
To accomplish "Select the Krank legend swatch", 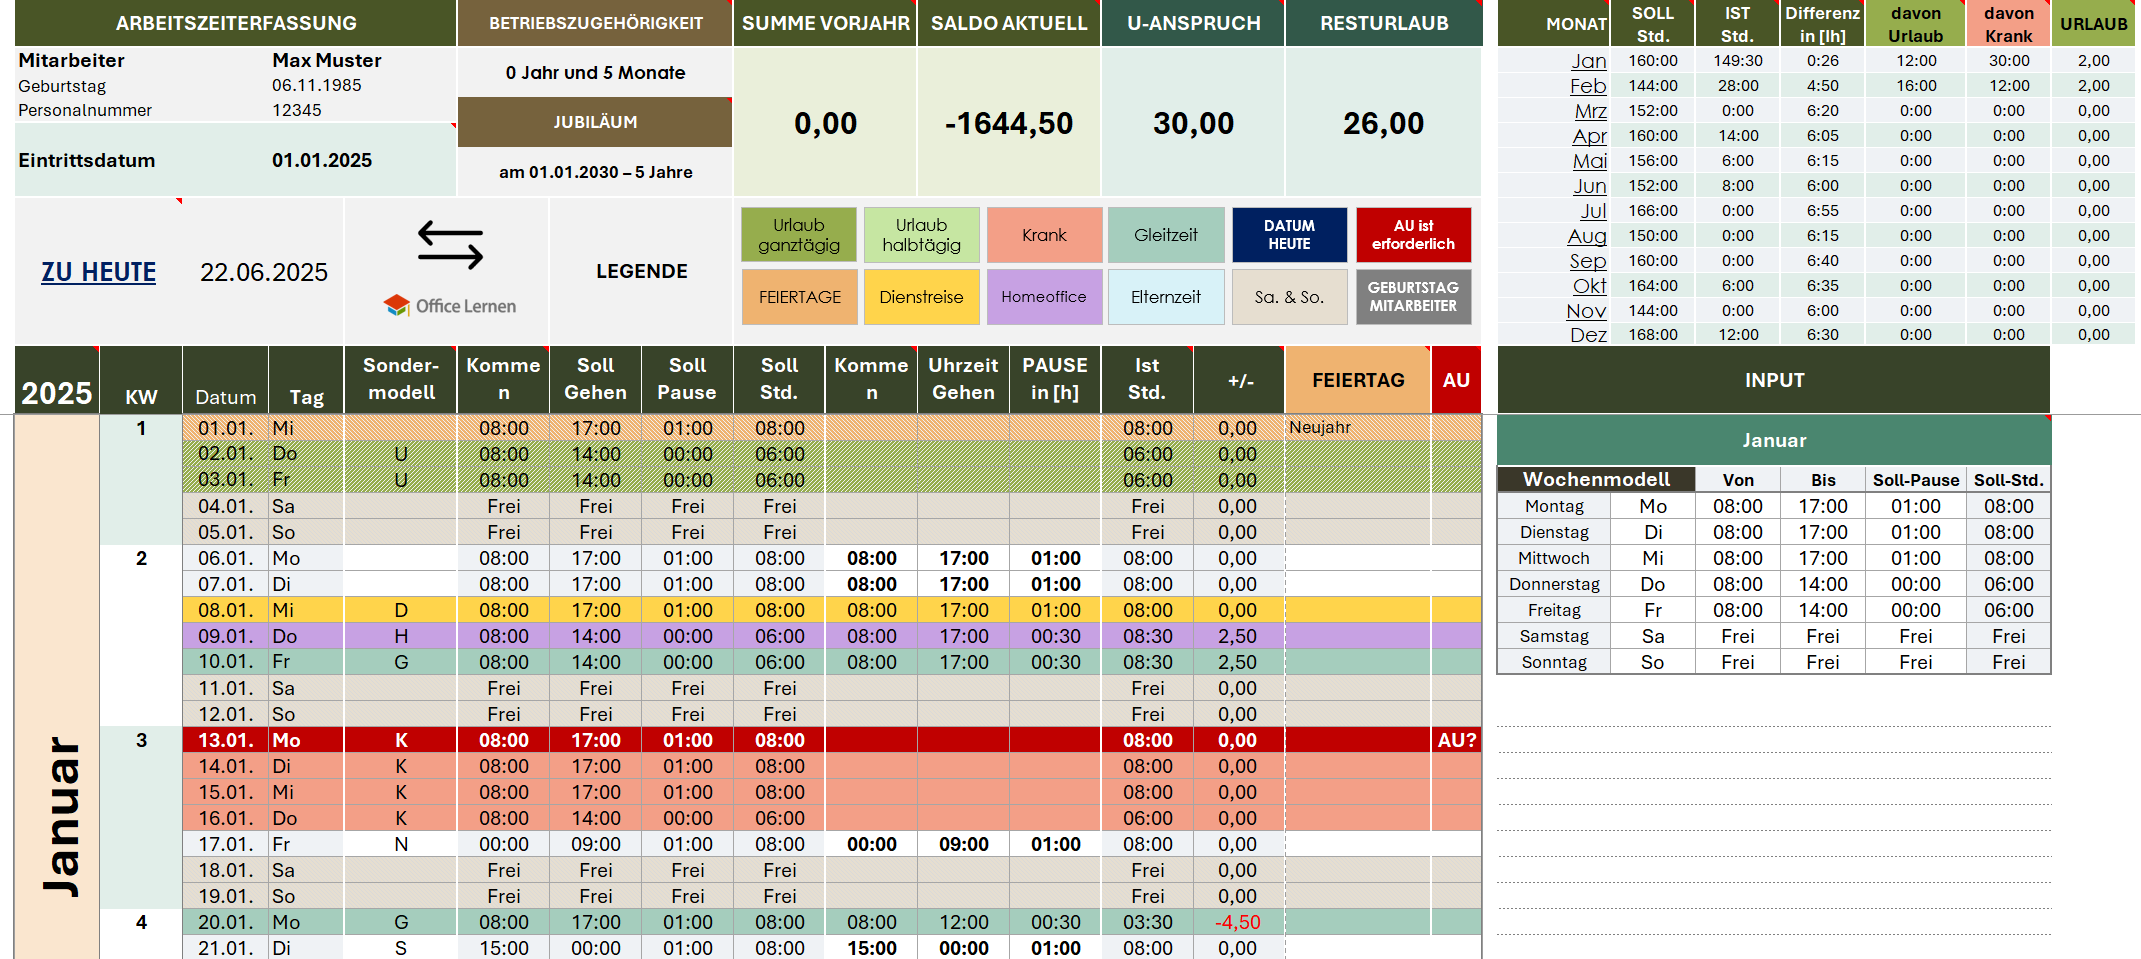I will pos(1044,235).
